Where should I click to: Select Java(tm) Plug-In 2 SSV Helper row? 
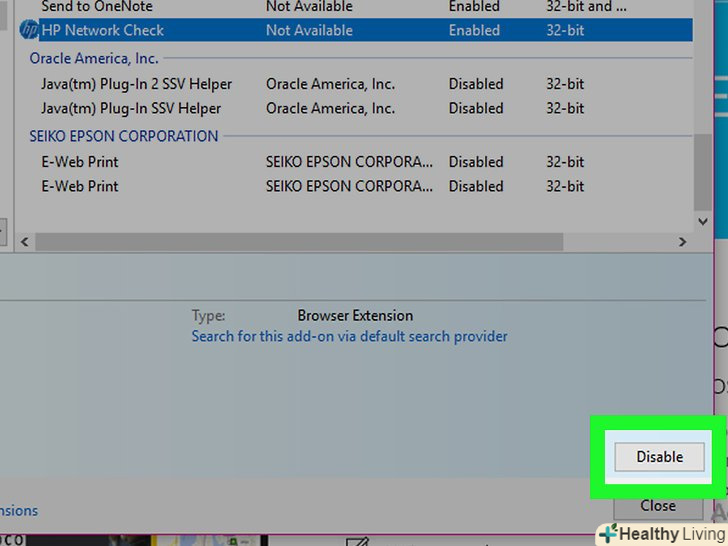[366, 84]
